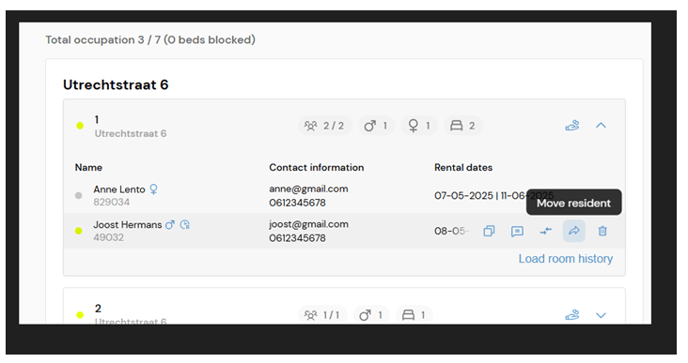Click the hand icon in room 1 header

572,126
